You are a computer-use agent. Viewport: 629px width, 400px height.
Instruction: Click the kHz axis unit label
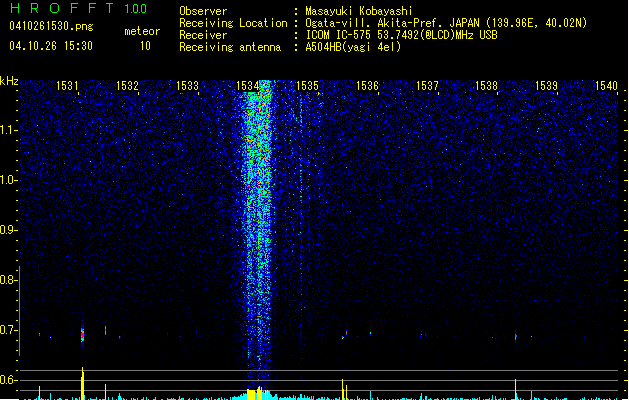tap(9, 81)
